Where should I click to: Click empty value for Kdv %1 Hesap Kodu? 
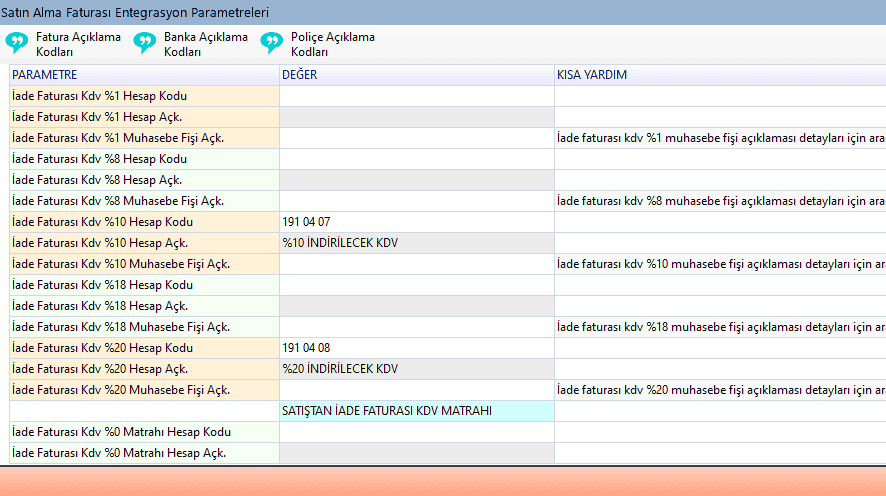[x=416, y=96]
